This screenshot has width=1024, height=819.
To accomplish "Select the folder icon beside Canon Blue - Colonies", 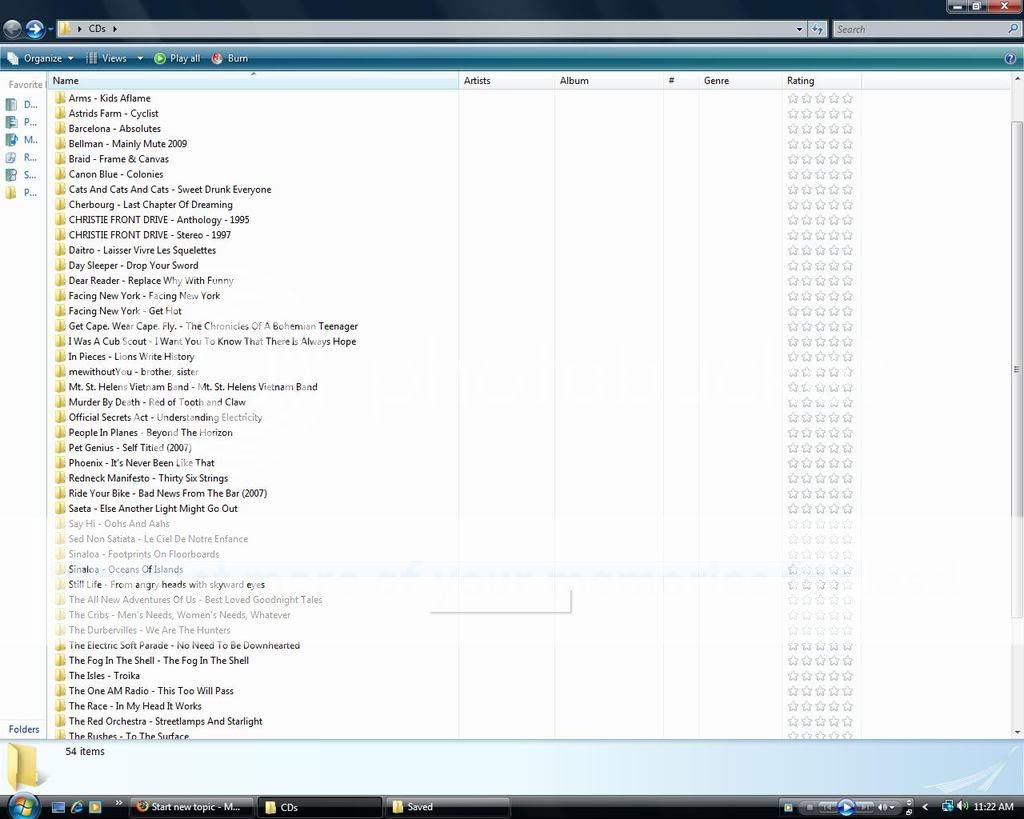I will (x=60, y=174).
